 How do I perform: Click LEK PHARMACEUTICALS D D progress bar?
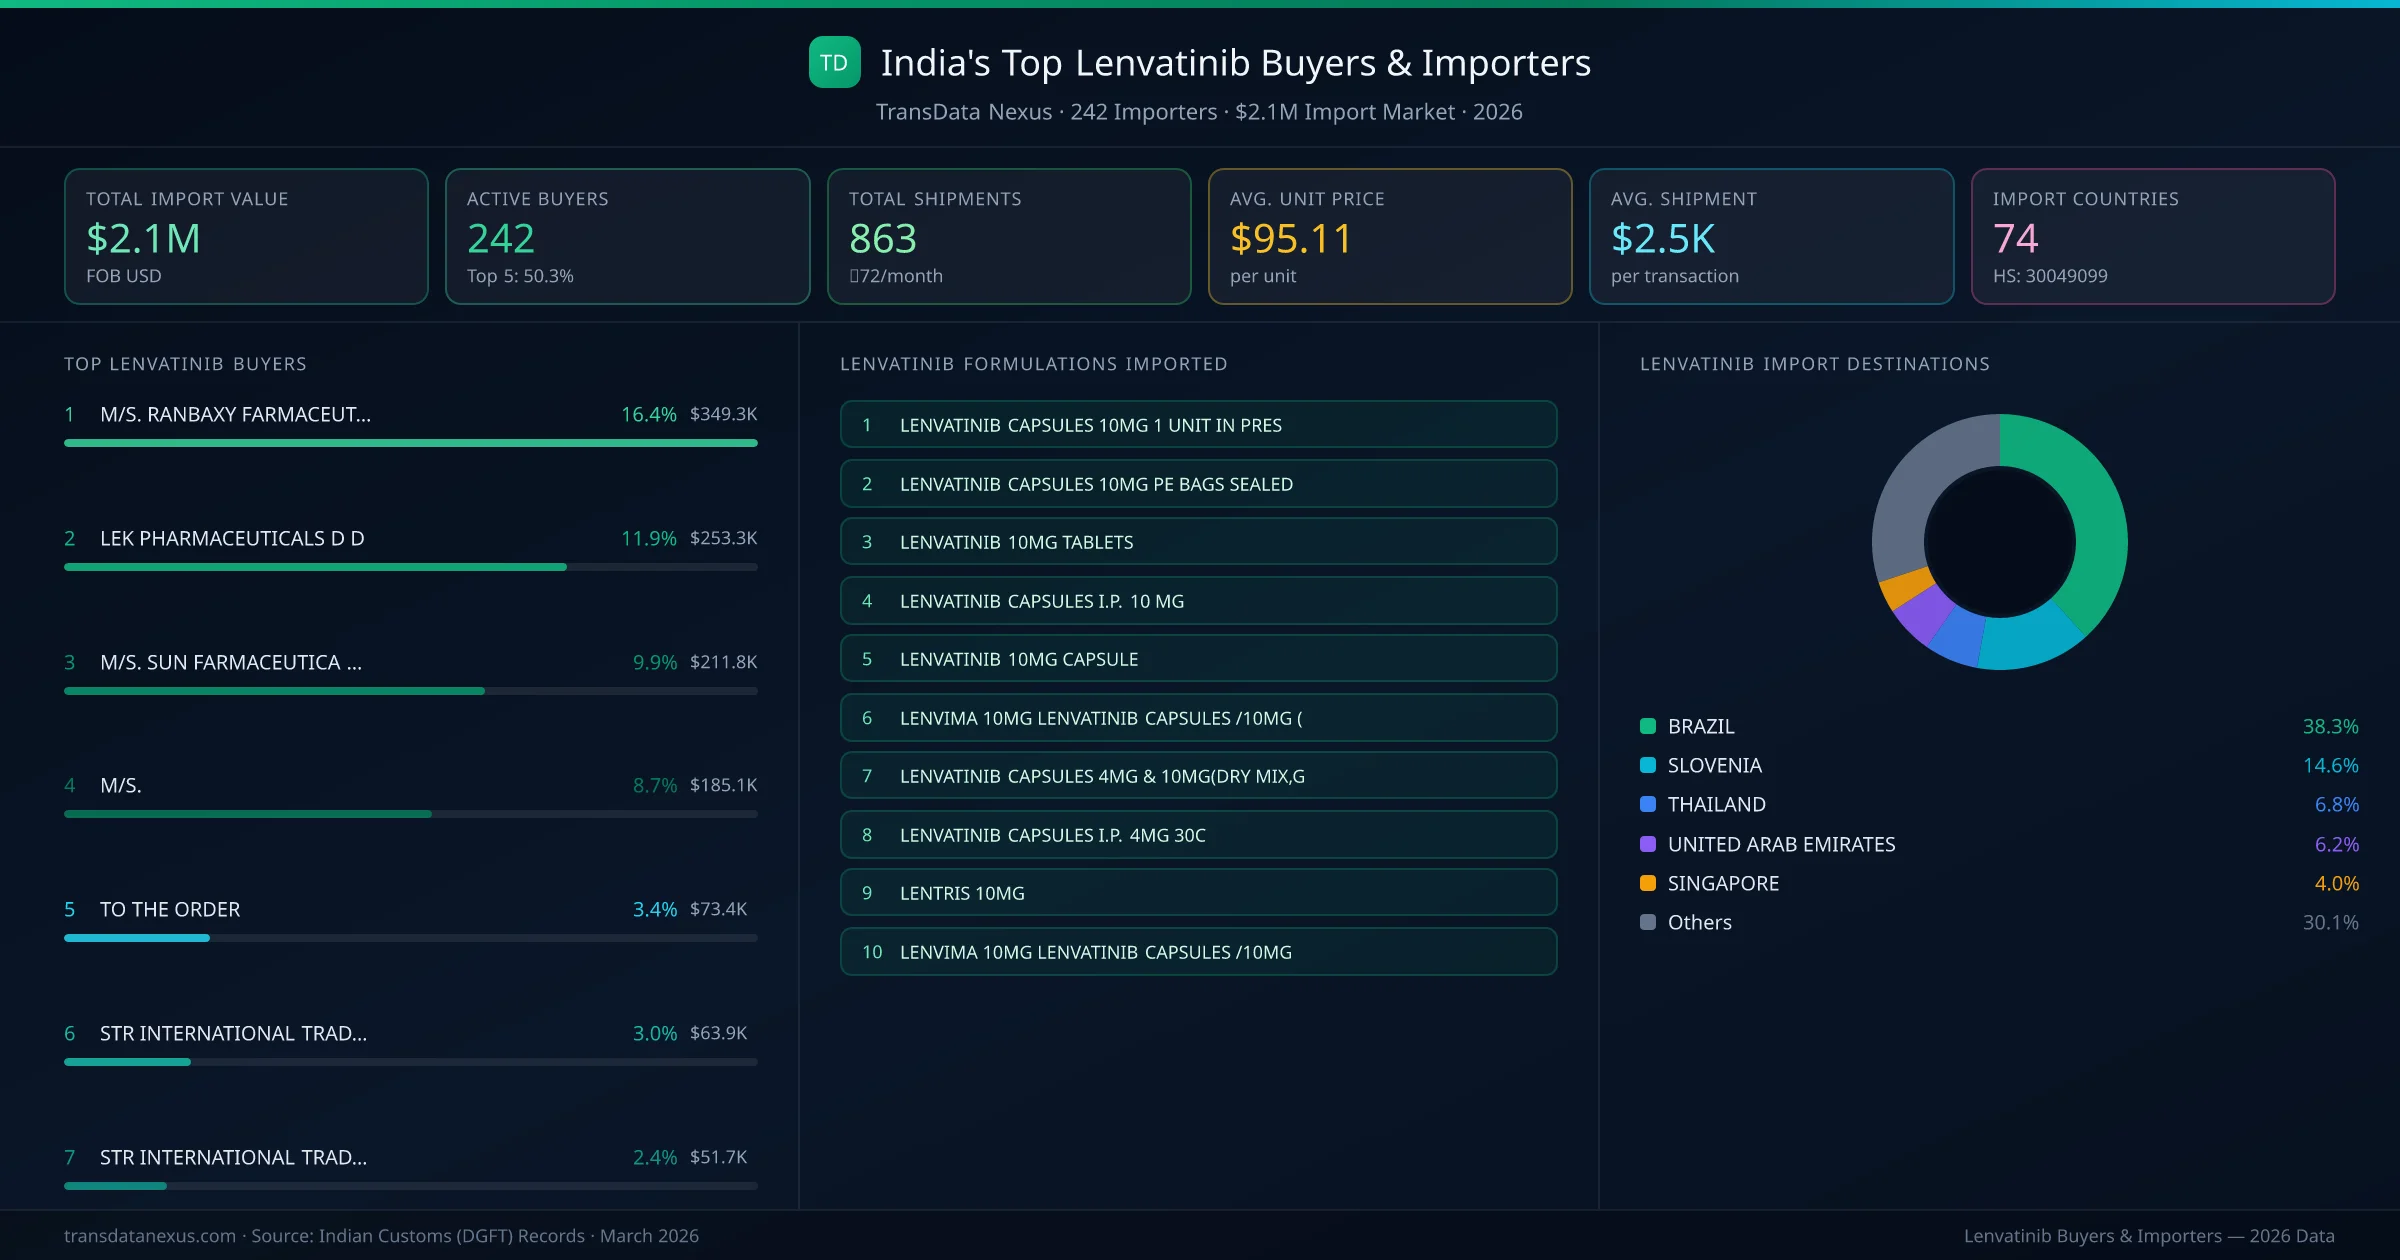tap(410, 566)
